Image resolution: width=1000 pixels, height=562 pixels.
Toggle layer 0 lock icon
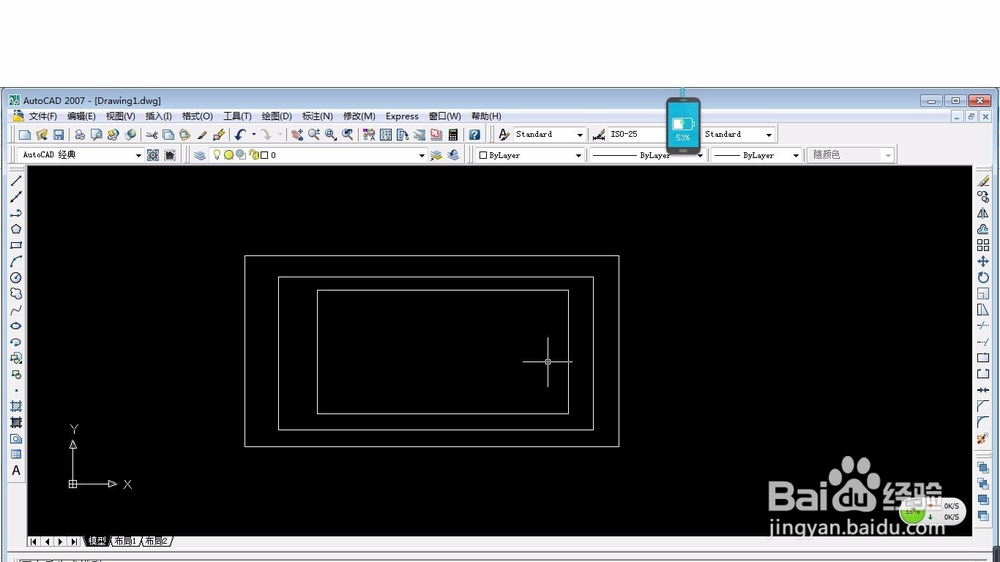[x=254, y=155]
